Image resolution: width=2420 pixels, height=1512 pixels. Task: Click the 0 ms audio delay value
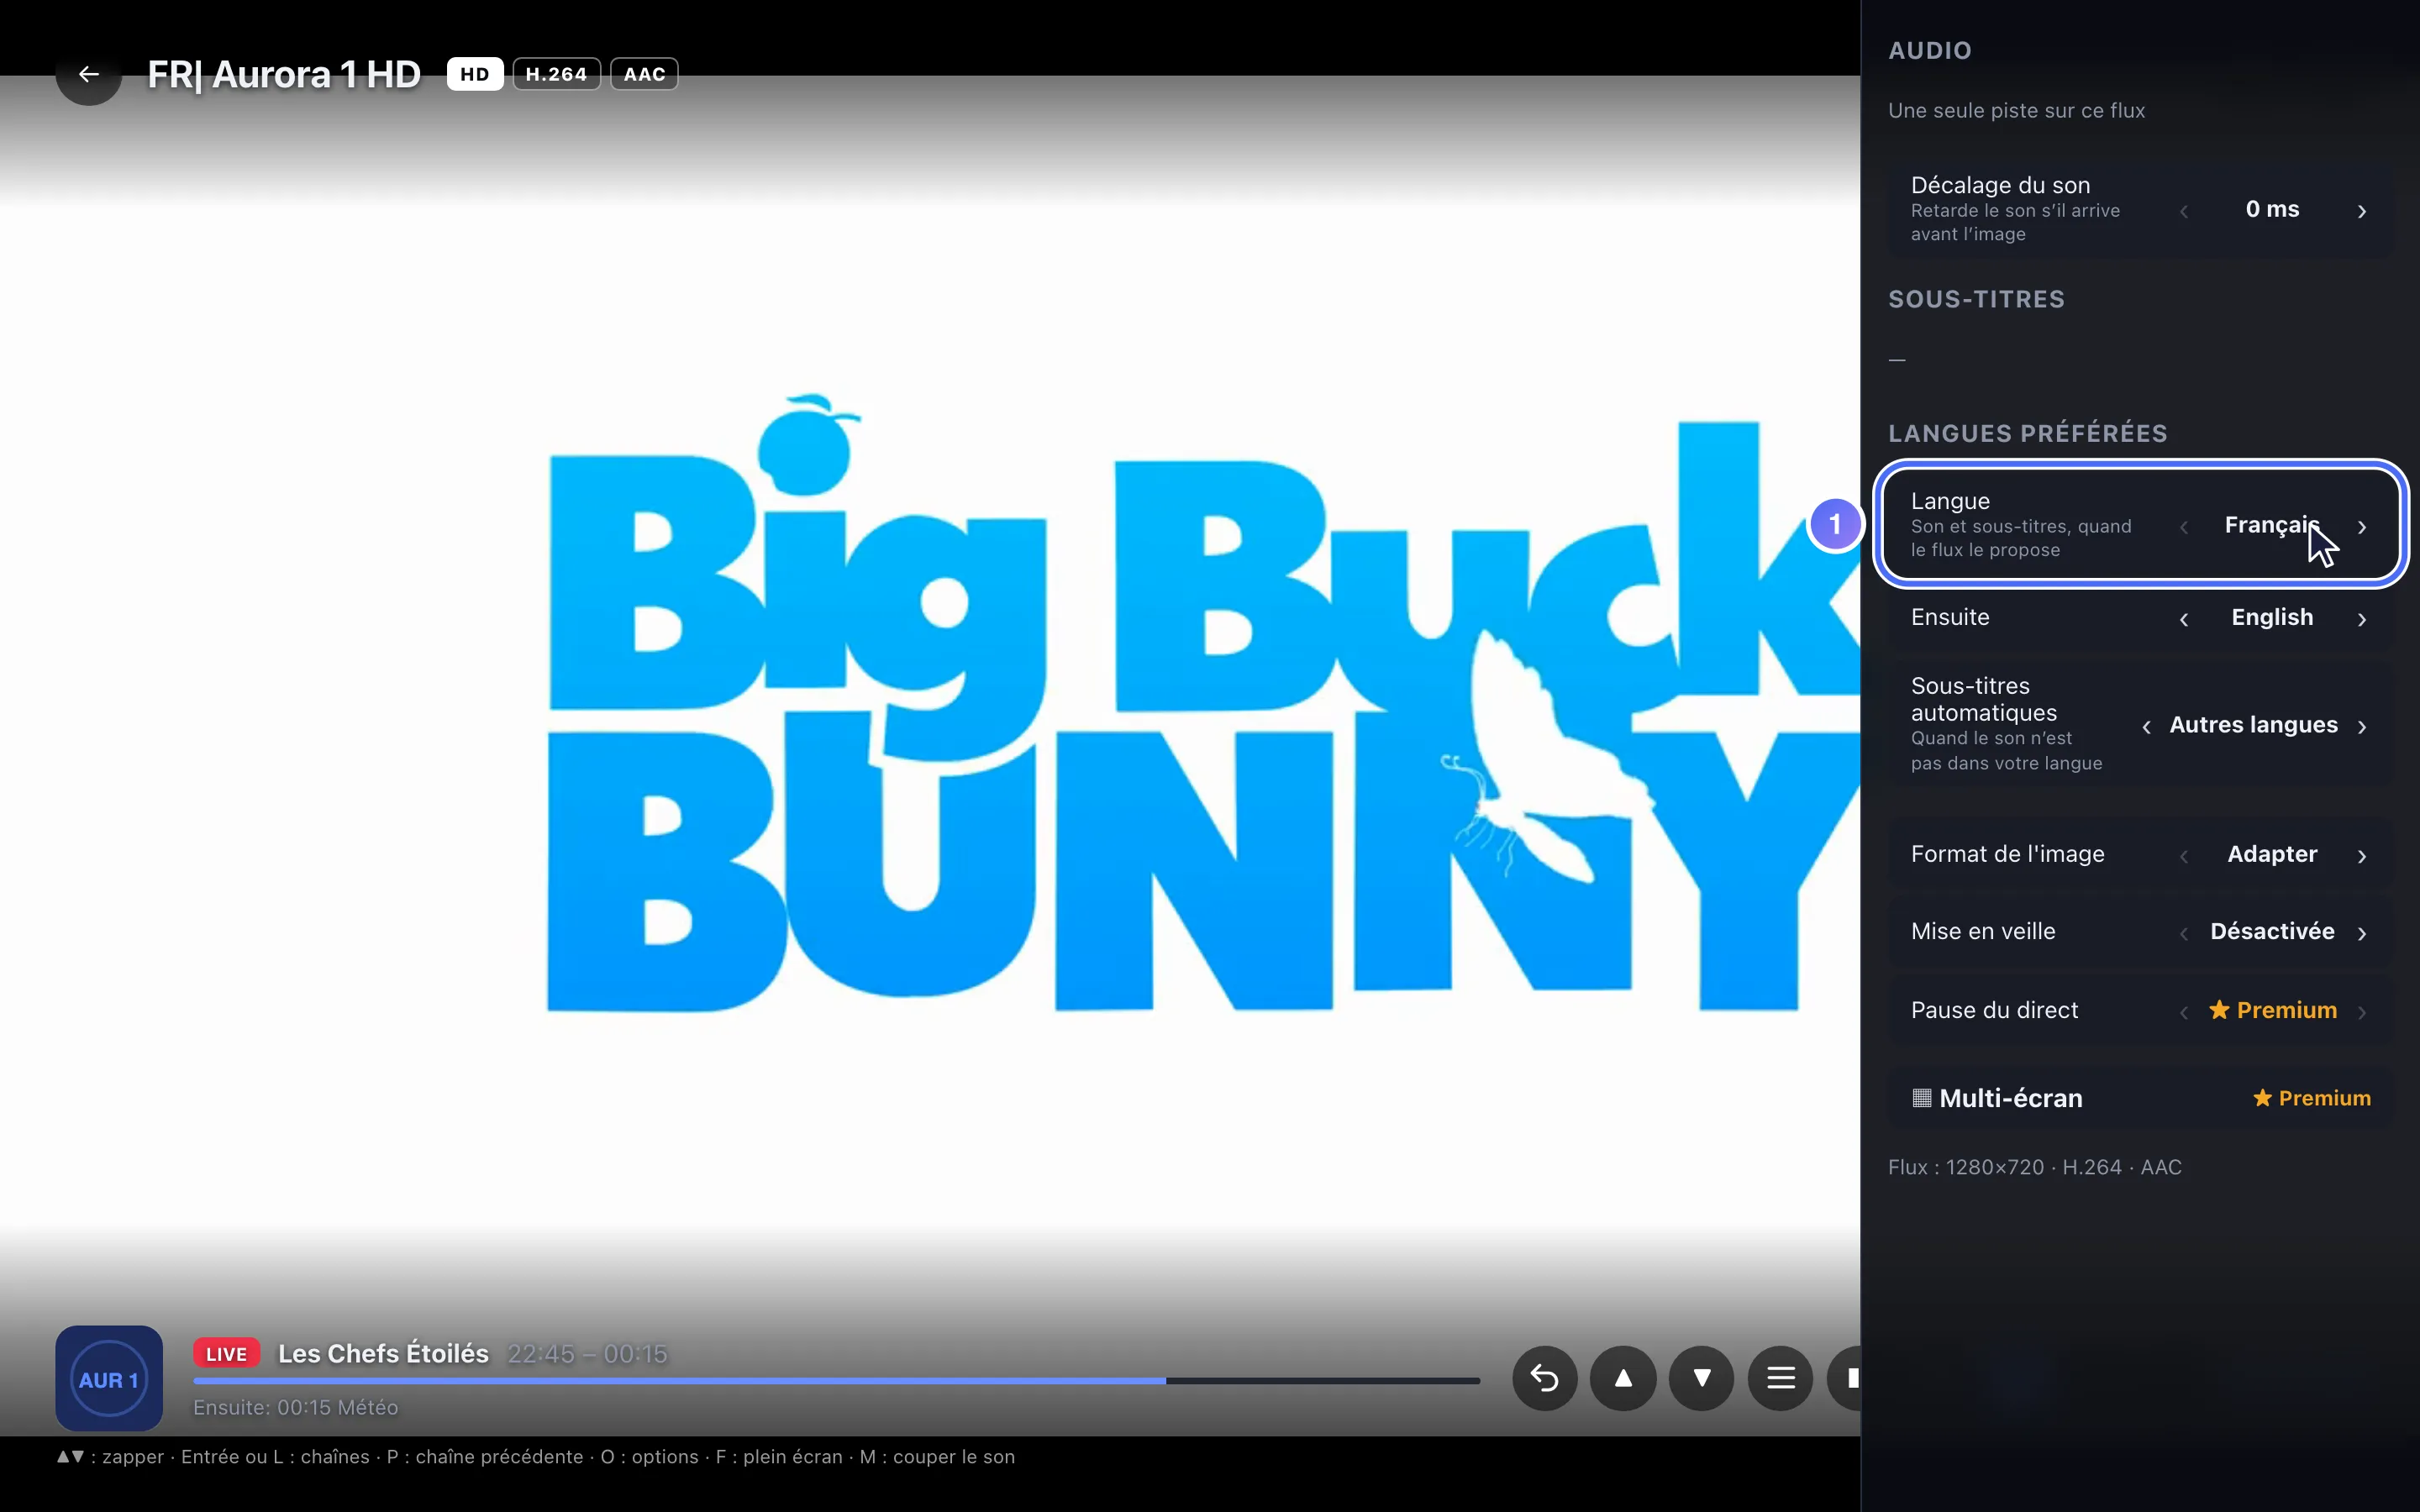coord(2272,209)
